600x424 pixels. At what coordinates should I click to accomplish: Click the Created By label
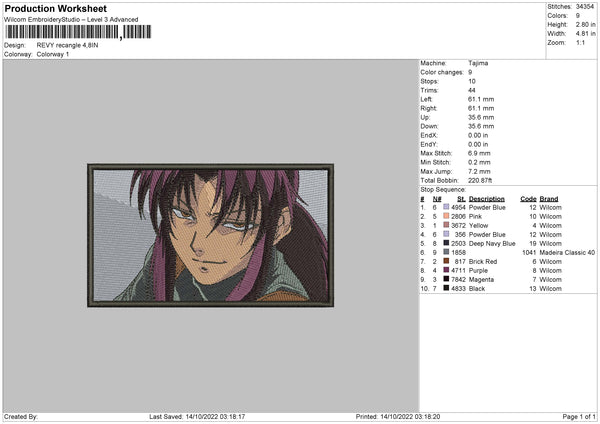click(21, 416)
